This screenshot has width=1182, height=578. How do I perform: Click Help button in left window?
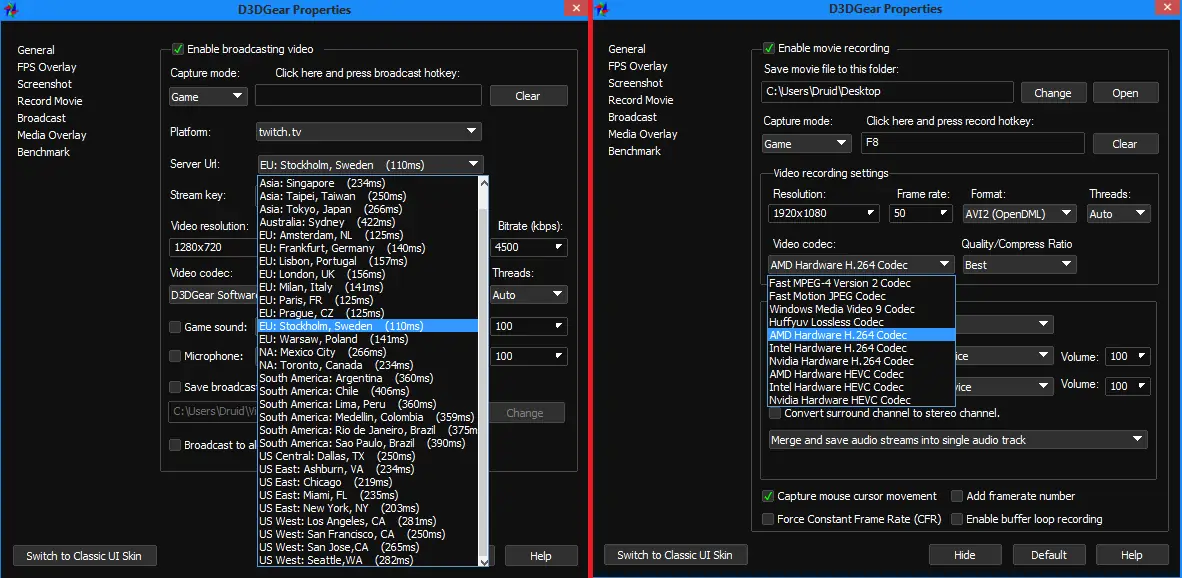click(540, 556)
